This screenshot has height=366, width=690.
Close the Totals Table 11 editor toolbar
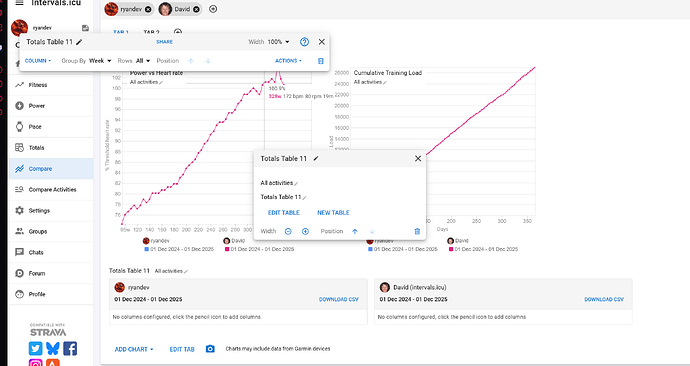[322, 42]
